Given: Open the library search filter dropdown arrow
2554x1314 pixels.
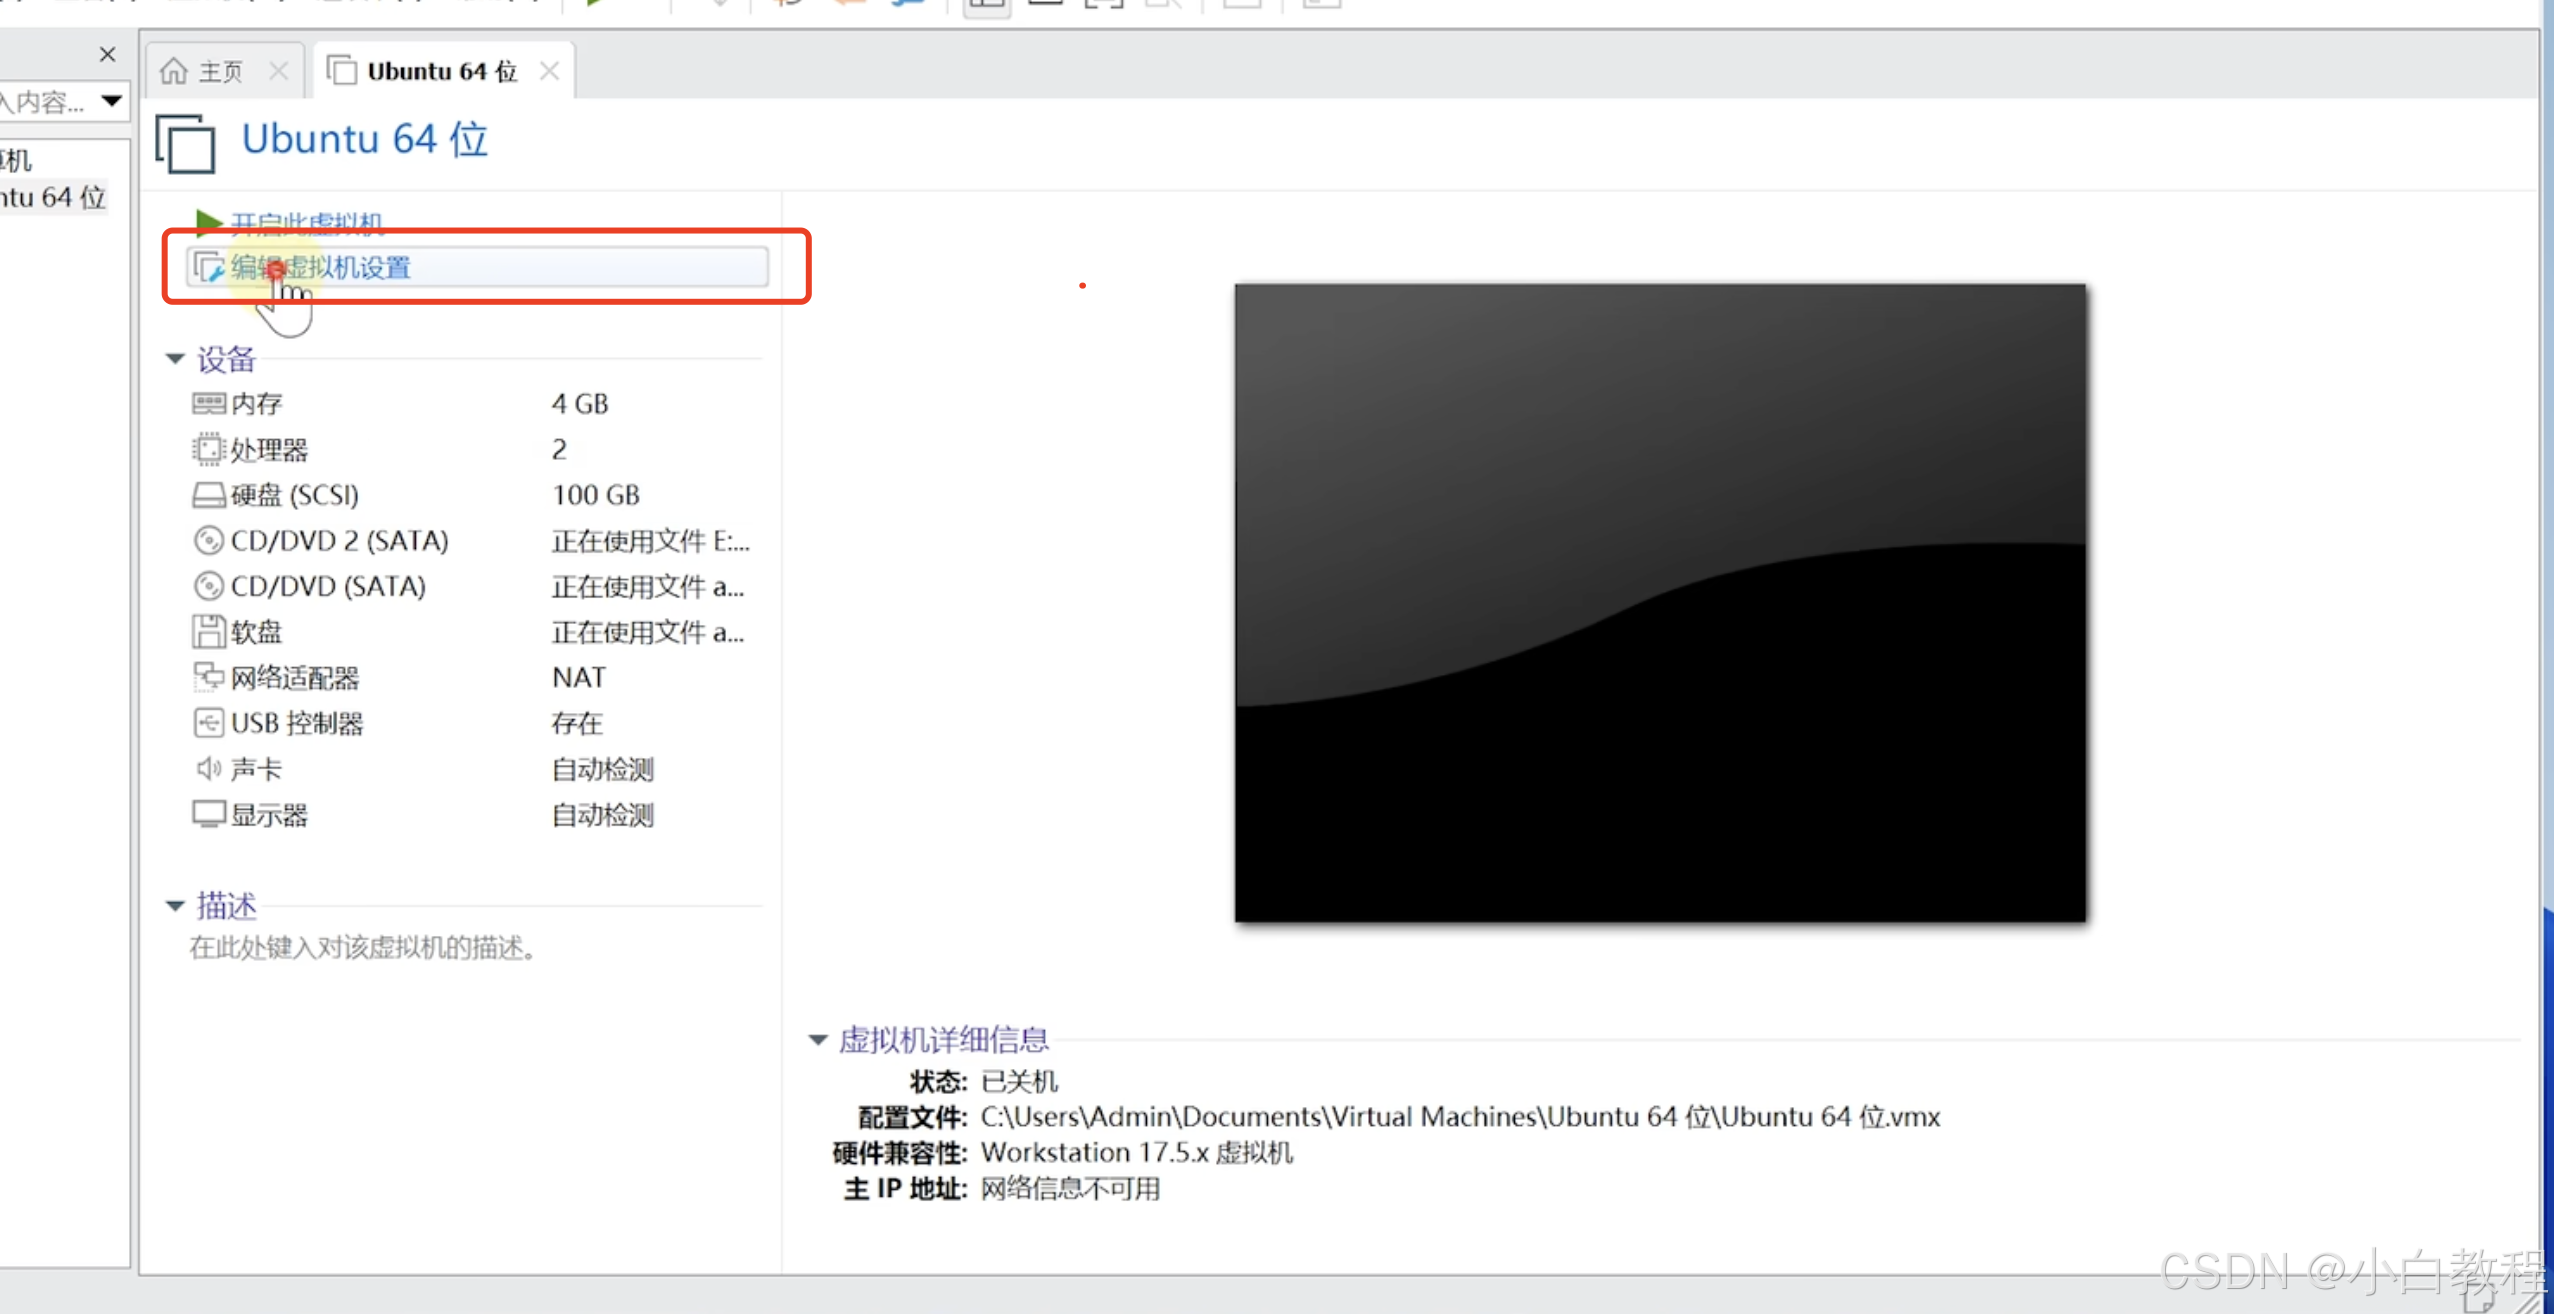Looking at the screenshot, I should [x=112, y=101].
